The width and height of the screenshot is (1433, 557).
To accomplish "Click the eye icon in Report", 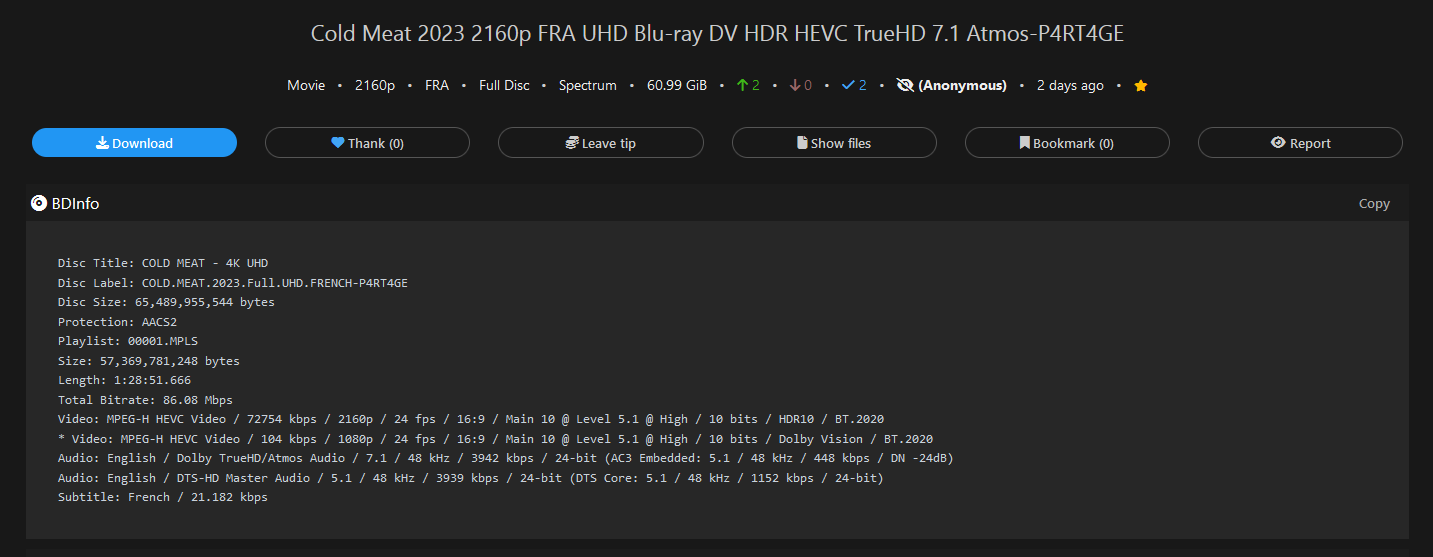I will [1278, 143].
